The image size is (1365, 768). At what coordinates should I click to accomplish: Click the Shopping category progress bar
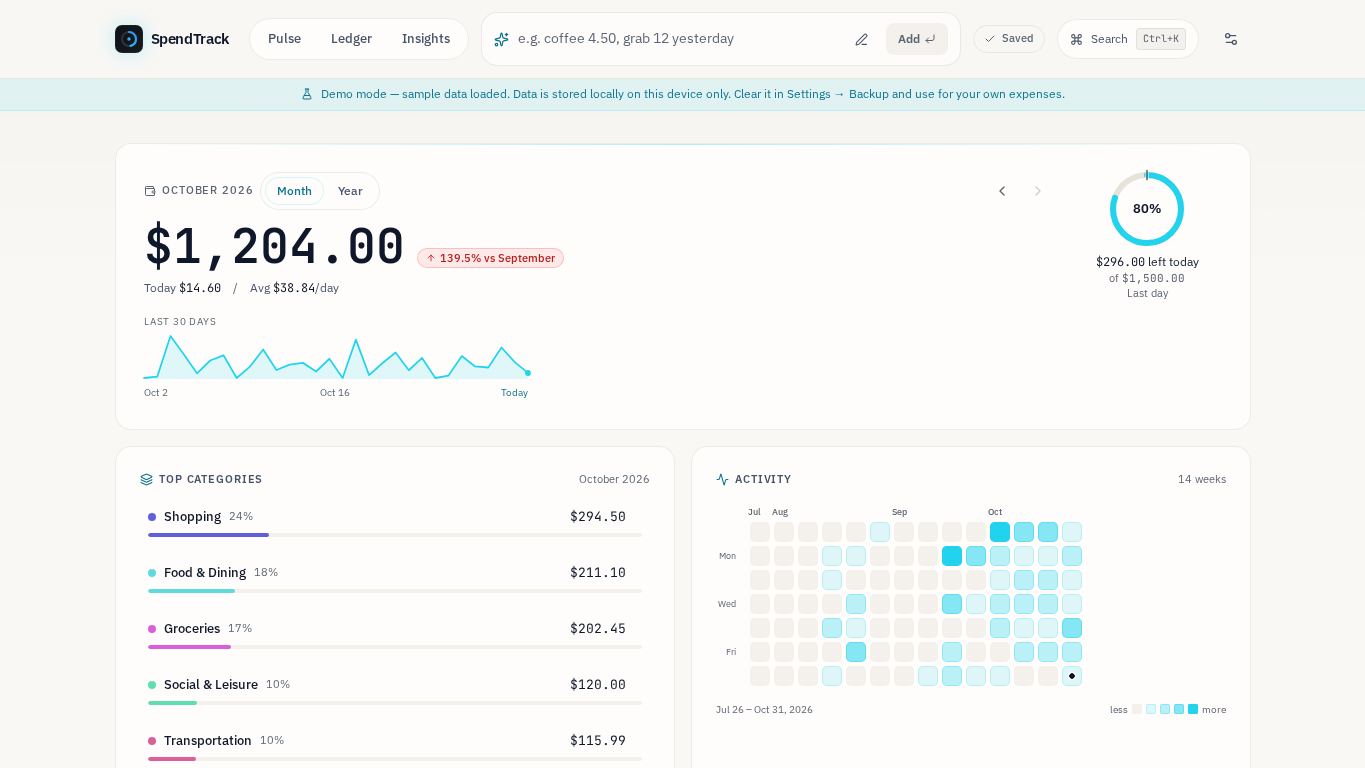pos(395,535)
